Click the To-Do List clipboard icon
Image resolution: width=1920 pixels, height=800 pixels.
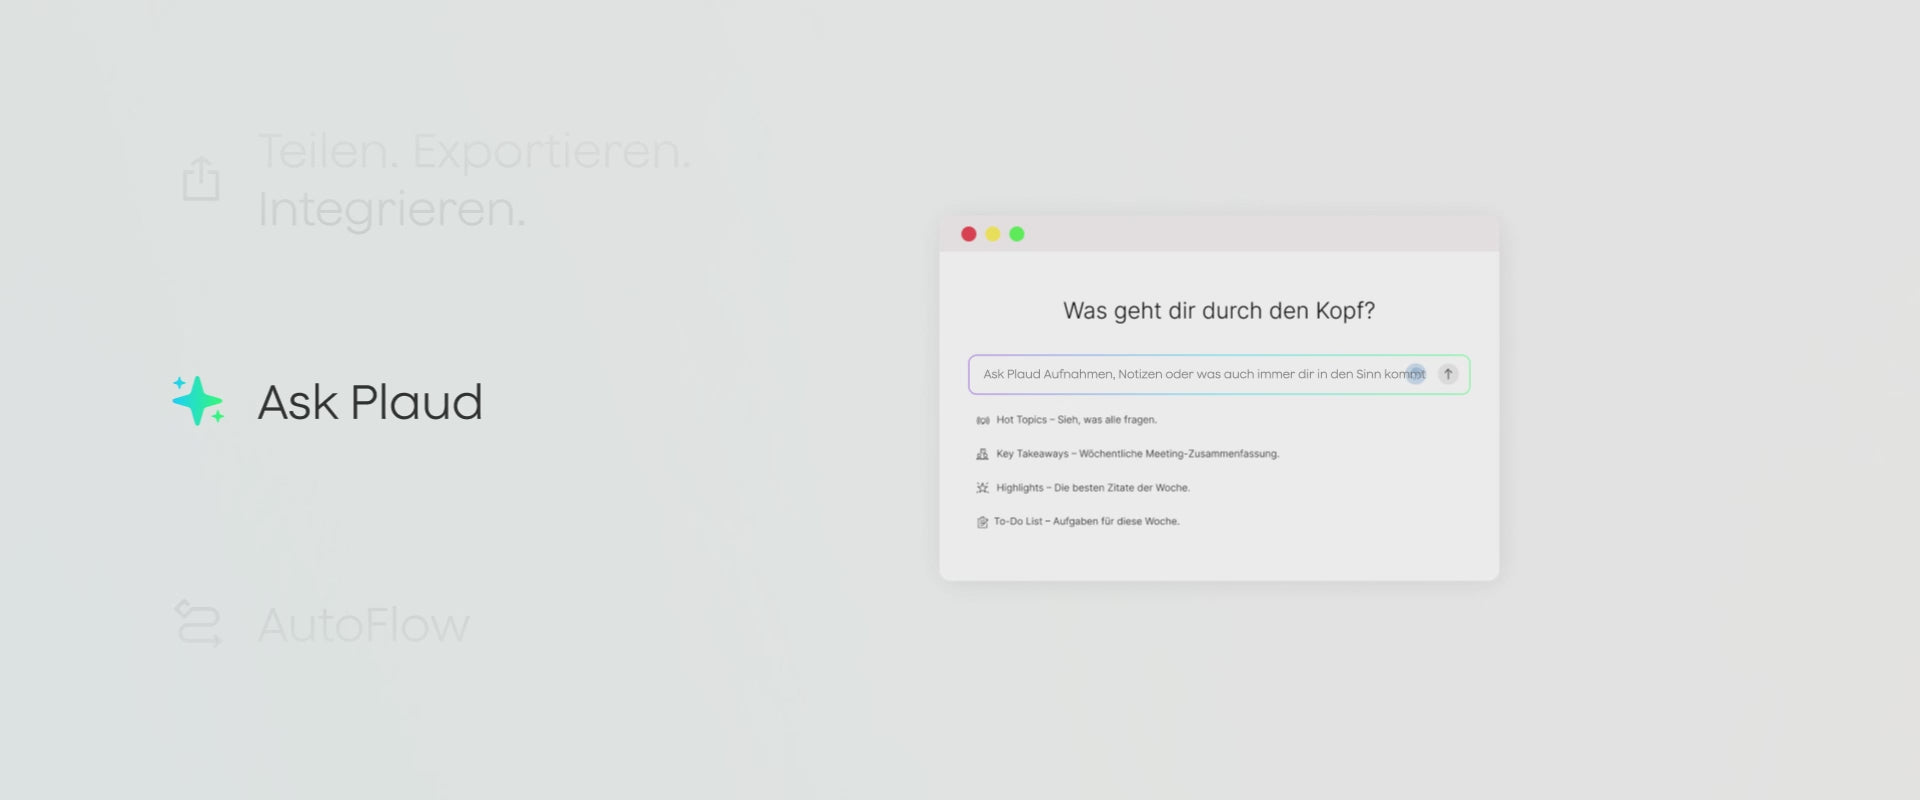click(x=982, y=522)
